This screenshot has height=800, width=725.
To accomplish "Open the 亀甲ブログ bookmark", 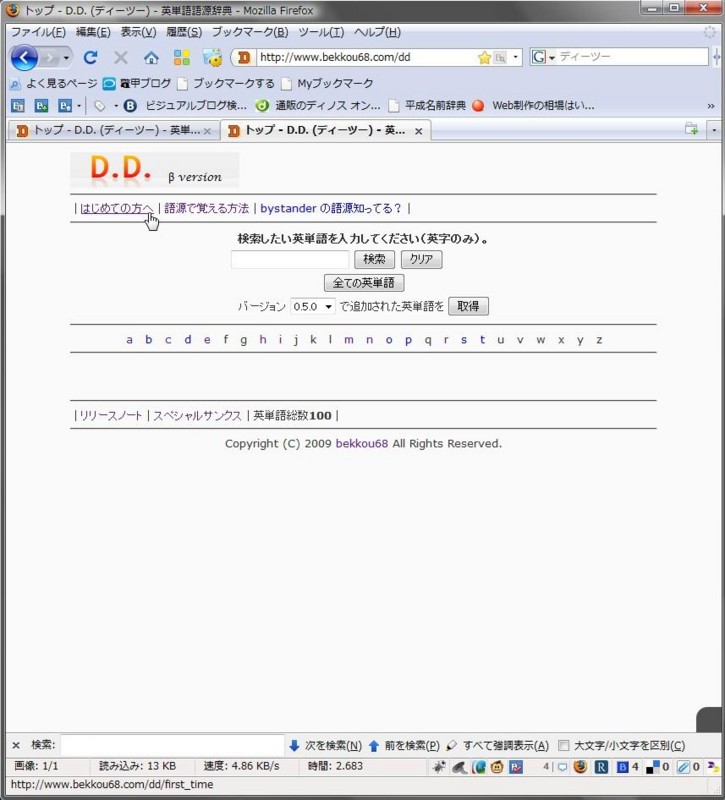I will point(137,83).
